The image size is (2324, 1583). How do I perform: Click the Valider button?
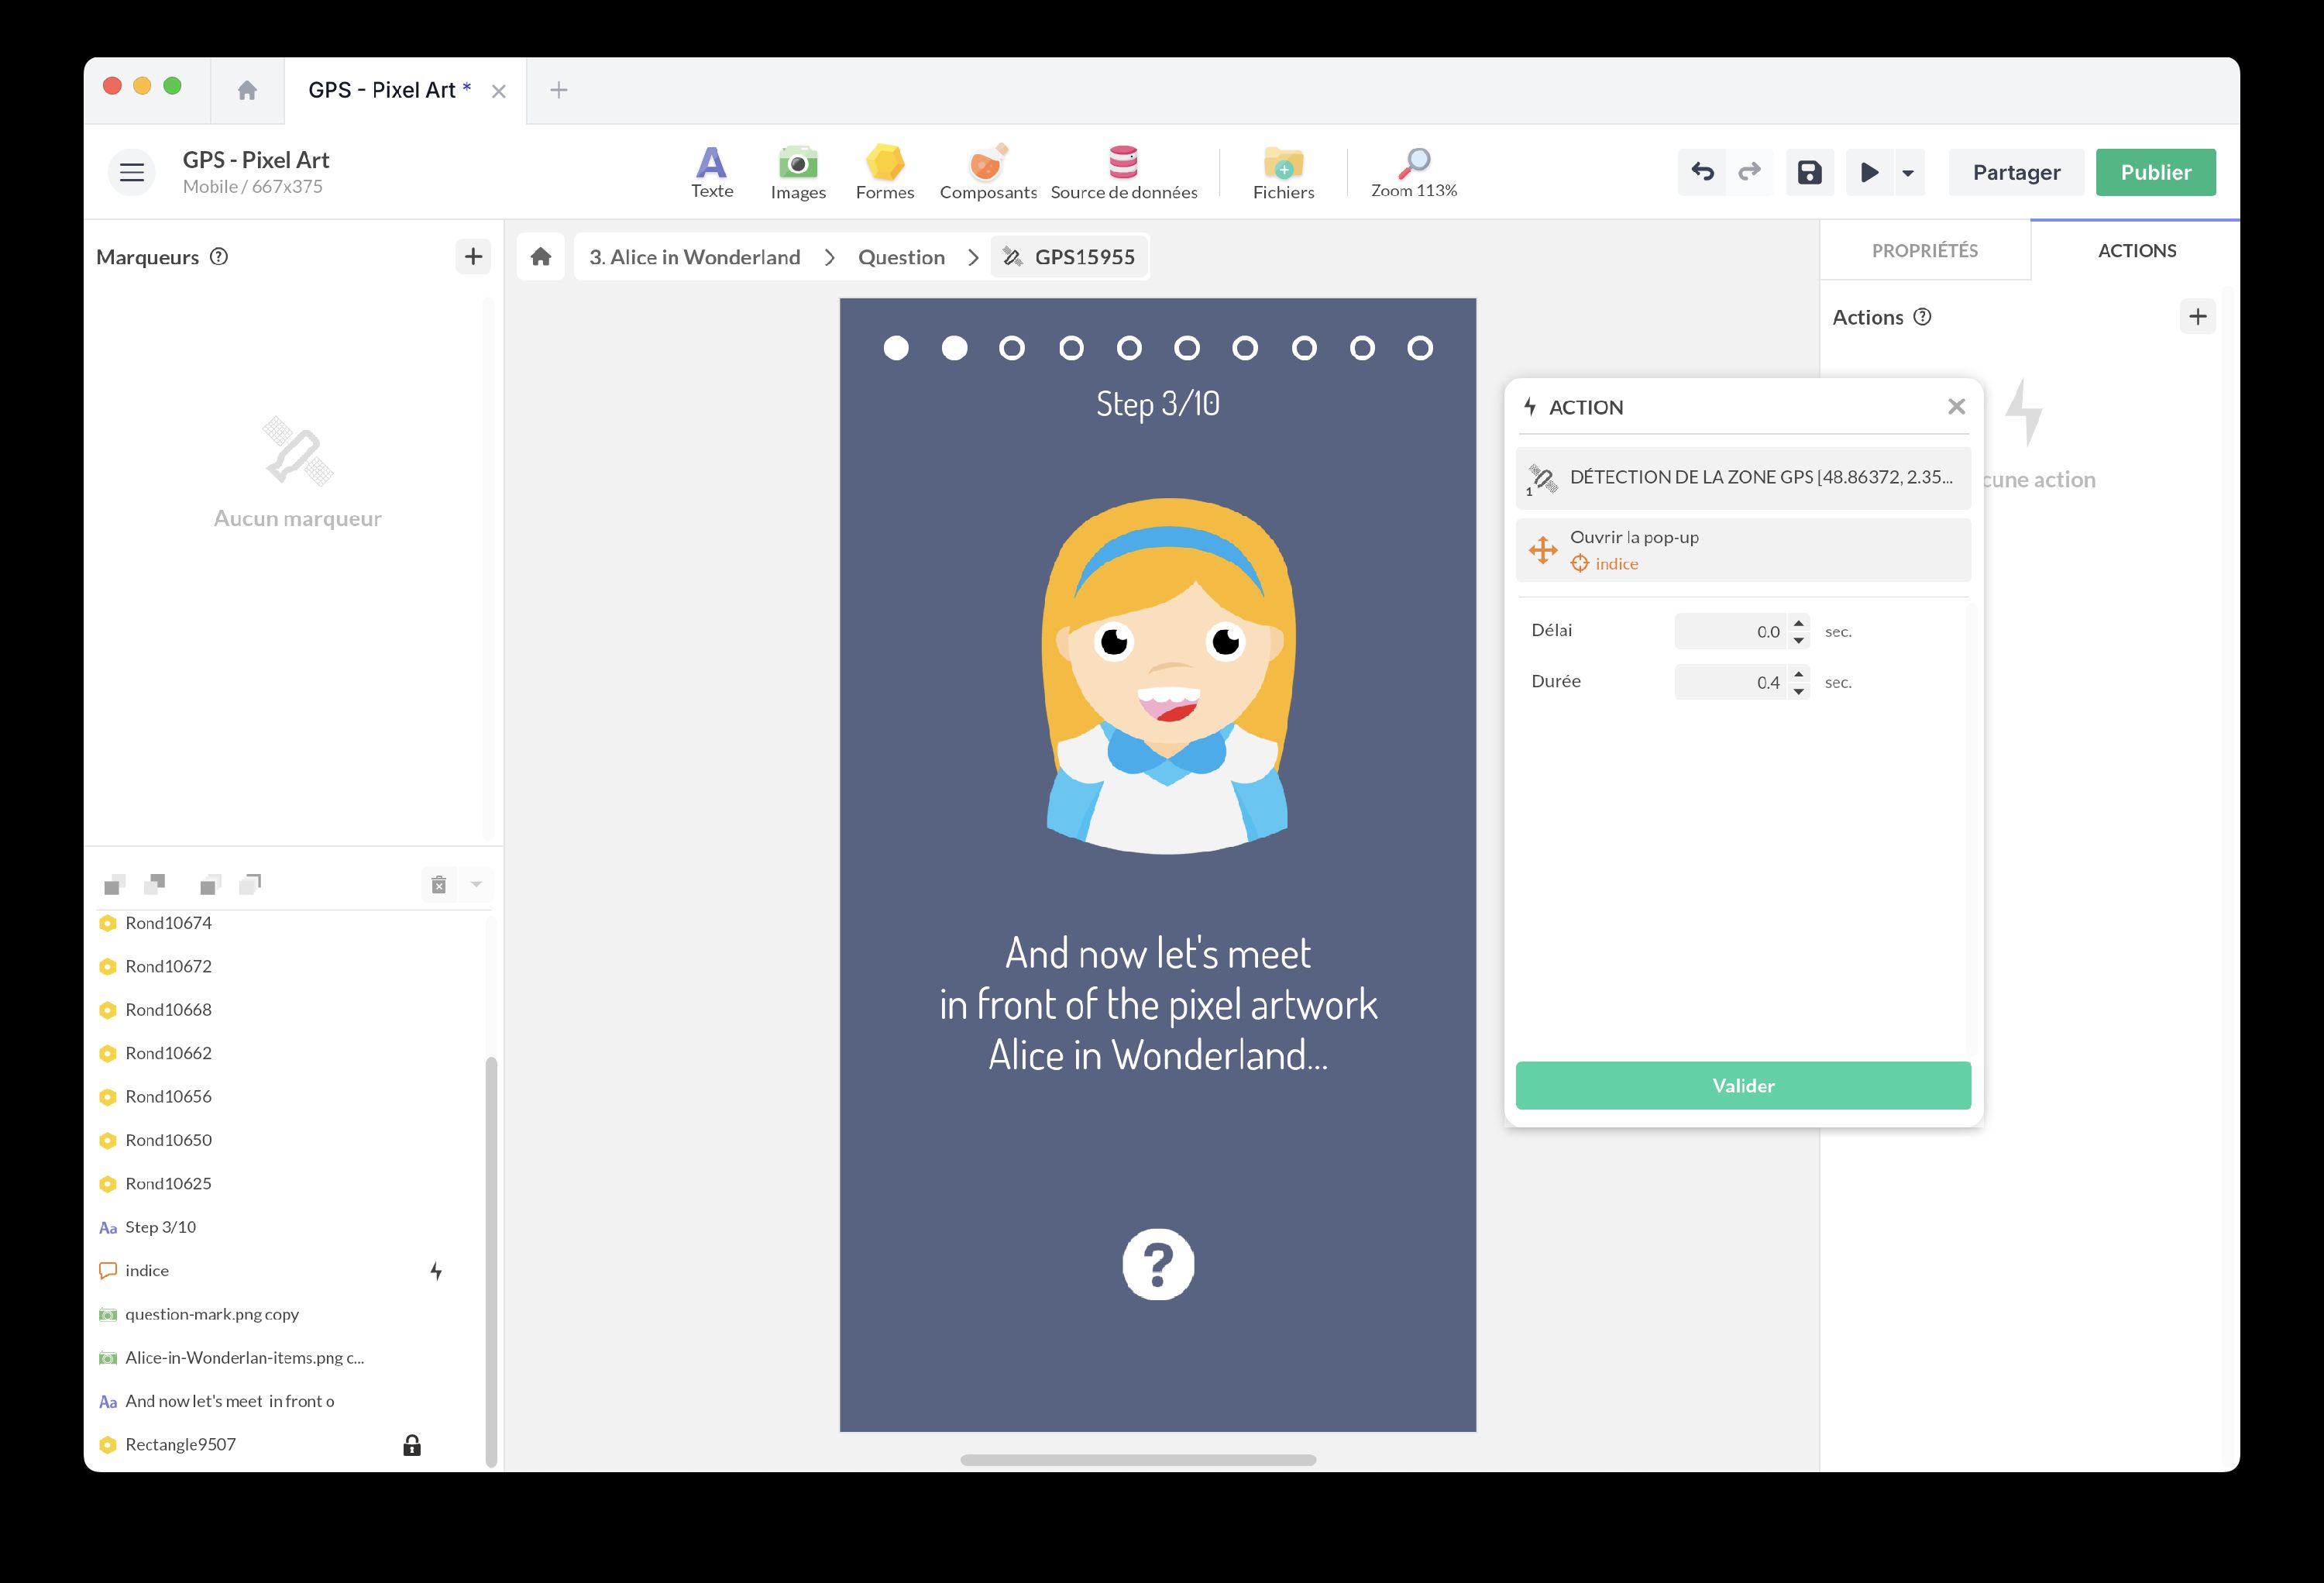[1742, 1085]
